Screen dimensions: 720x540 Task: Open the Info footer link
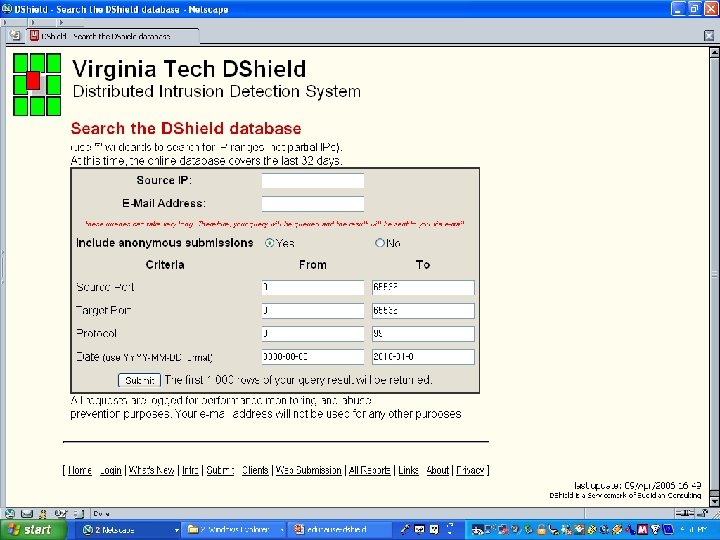coord(191,470)
